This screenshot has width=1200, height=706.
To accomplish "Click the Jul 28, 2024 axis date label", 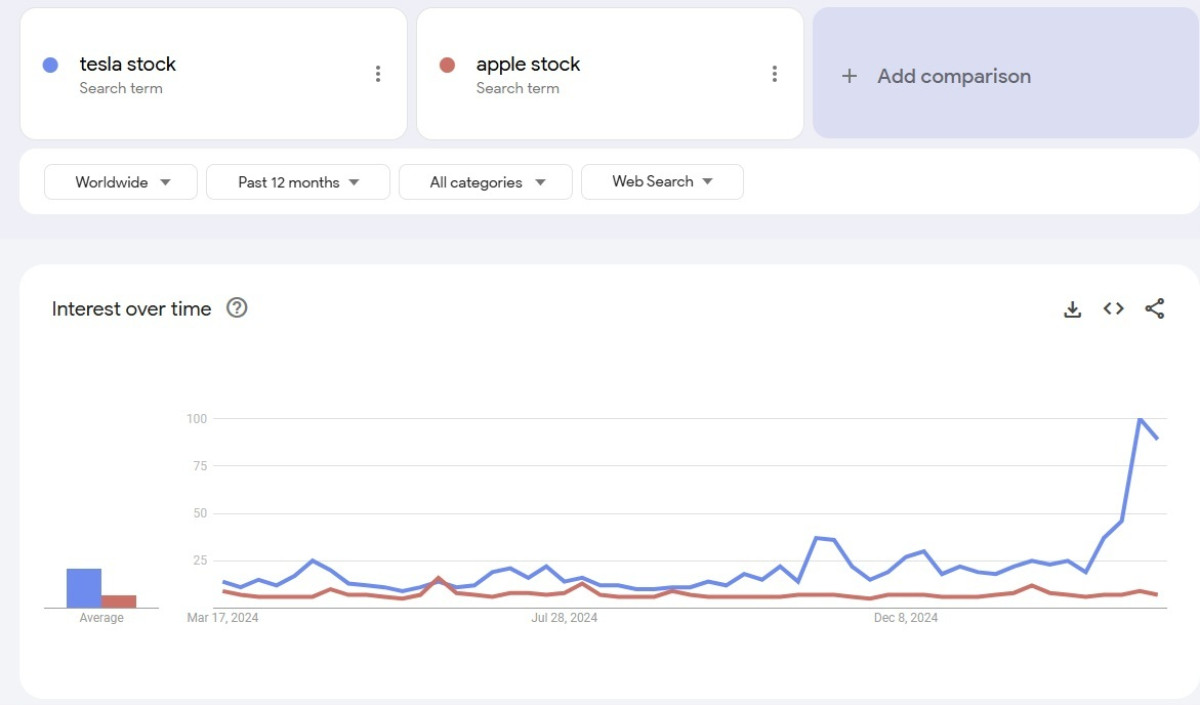I will click(564, 618).
